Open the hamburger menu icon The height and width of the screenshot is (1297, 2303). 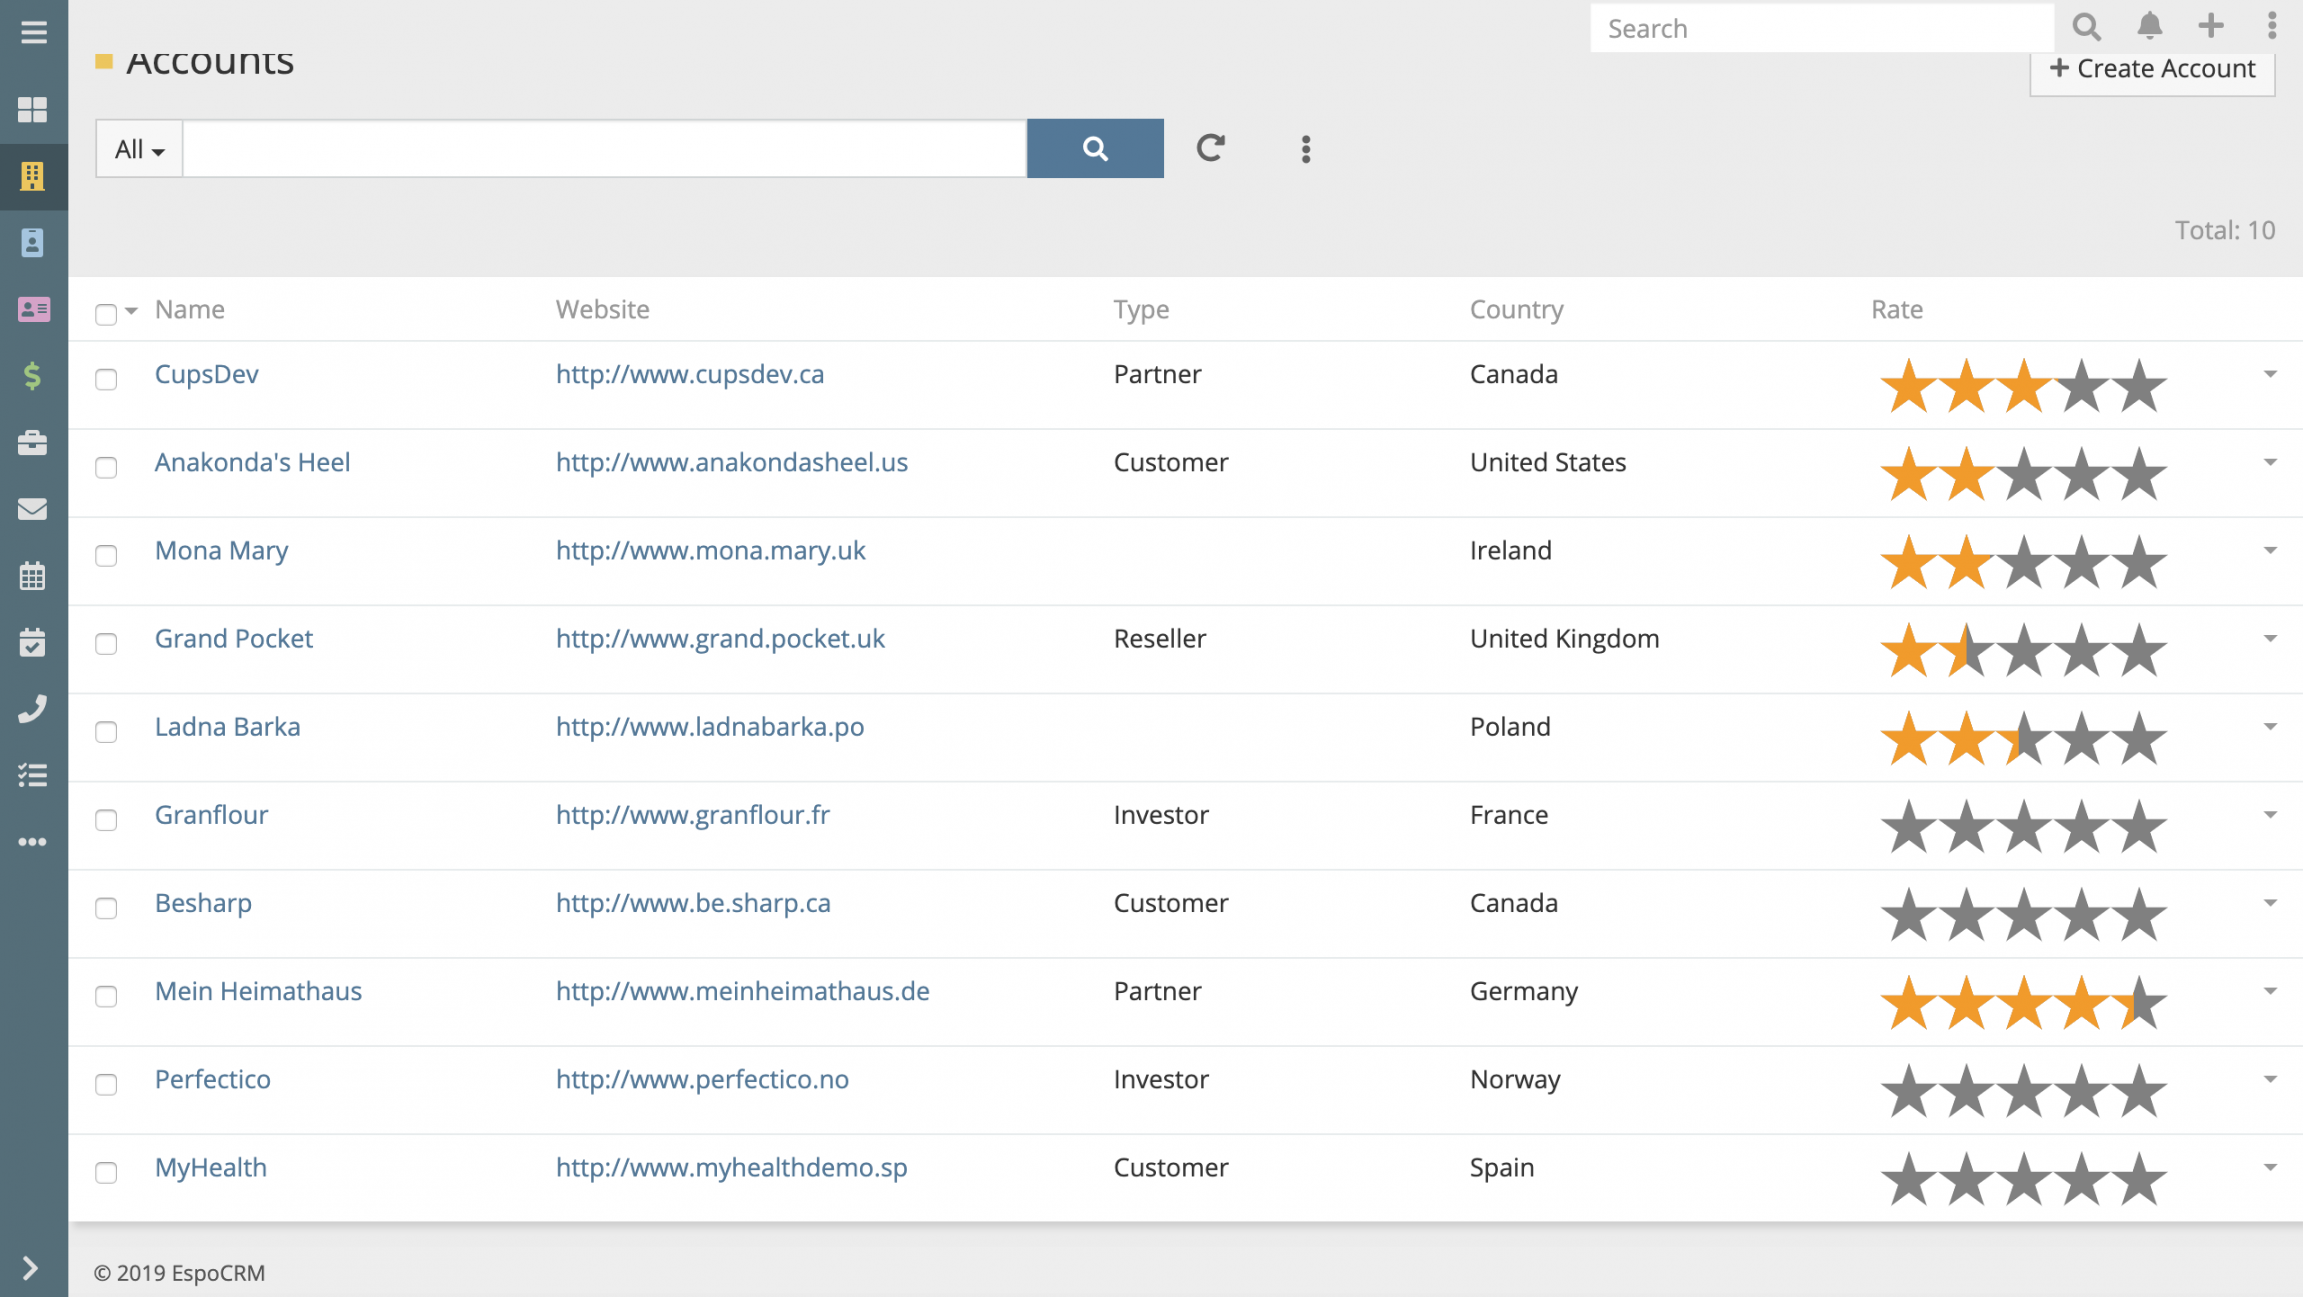33,32
